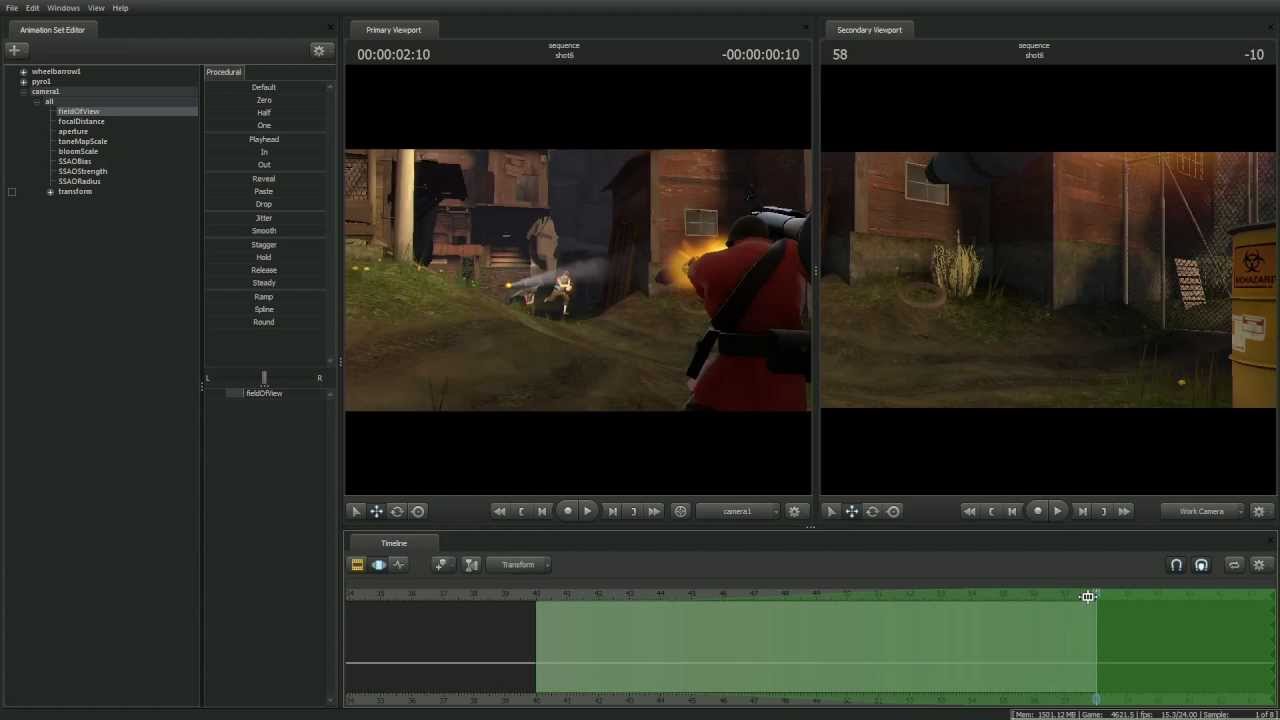The height and width of the screenshot is (720, 1280).
Task: Jump to last frame in Secondary Viewport
Action: tap(1123, 511)
